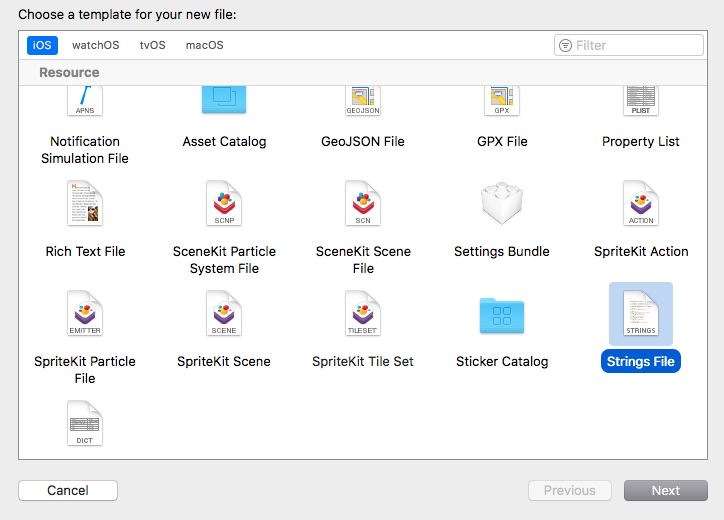Click the "Sticker Catalog" label

(x=502, y=361)
